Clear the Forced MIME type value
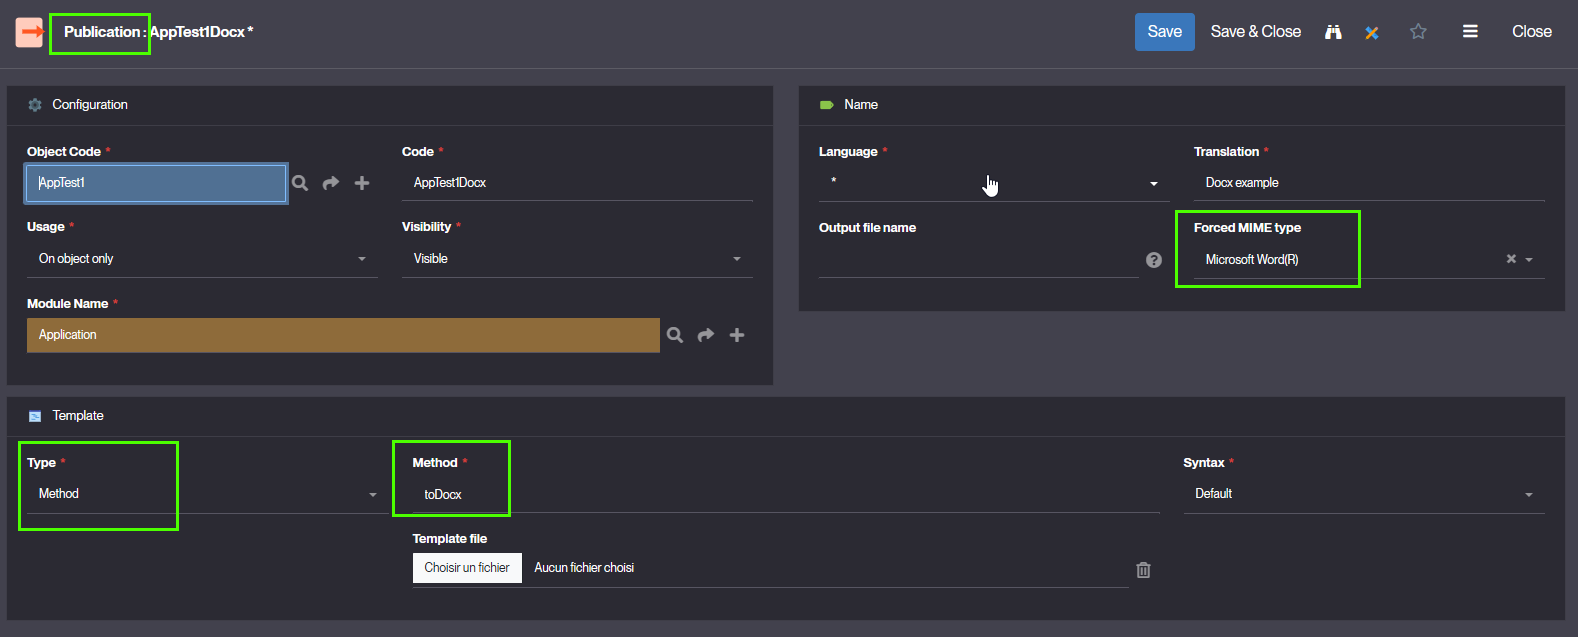Viewport: 1578px width, 637px height. [x=1511, y=259]
